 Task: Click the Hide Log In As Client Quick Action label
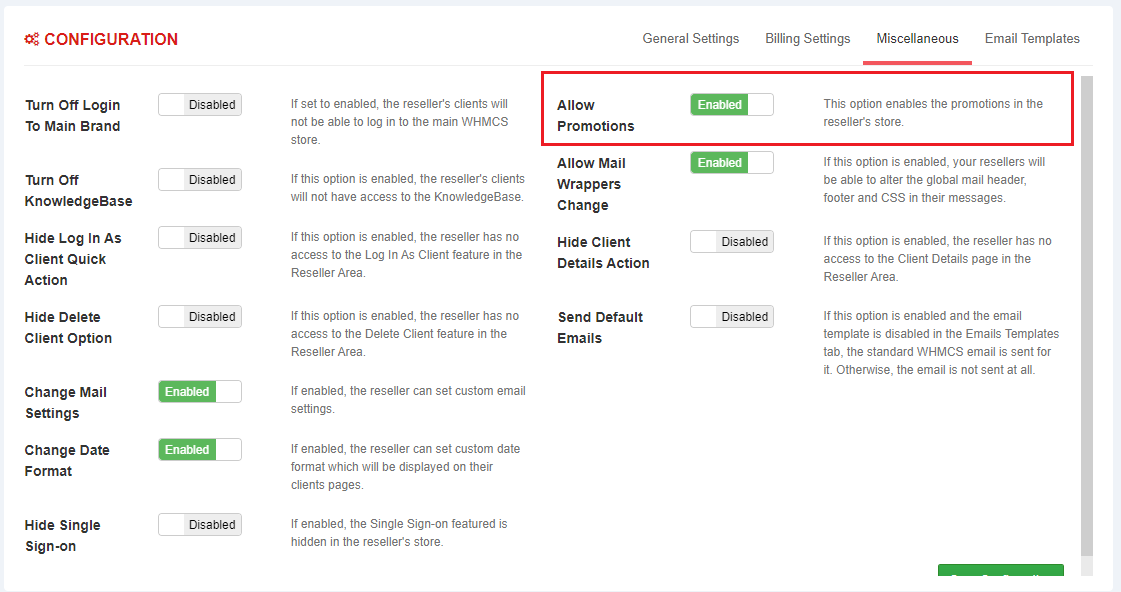tap(73, 259)
